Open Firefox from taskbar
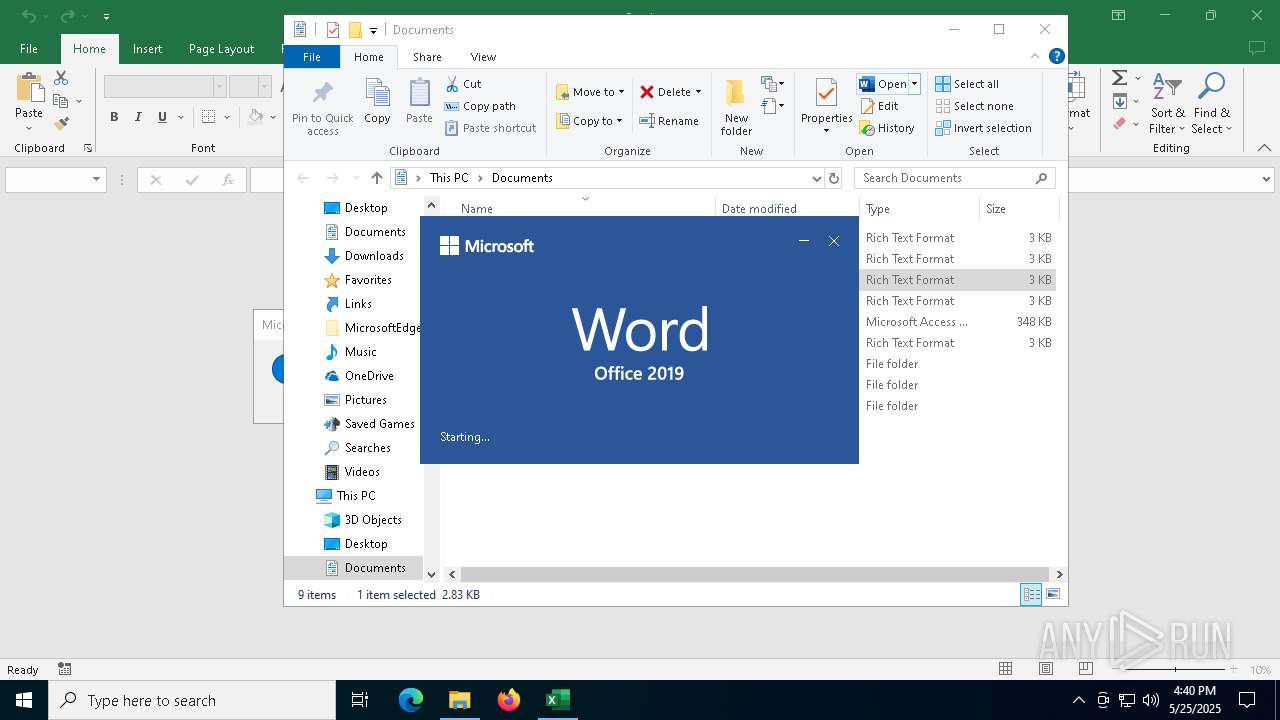The height and width of the screenshot is (720, 1280). tap(509, 700)
